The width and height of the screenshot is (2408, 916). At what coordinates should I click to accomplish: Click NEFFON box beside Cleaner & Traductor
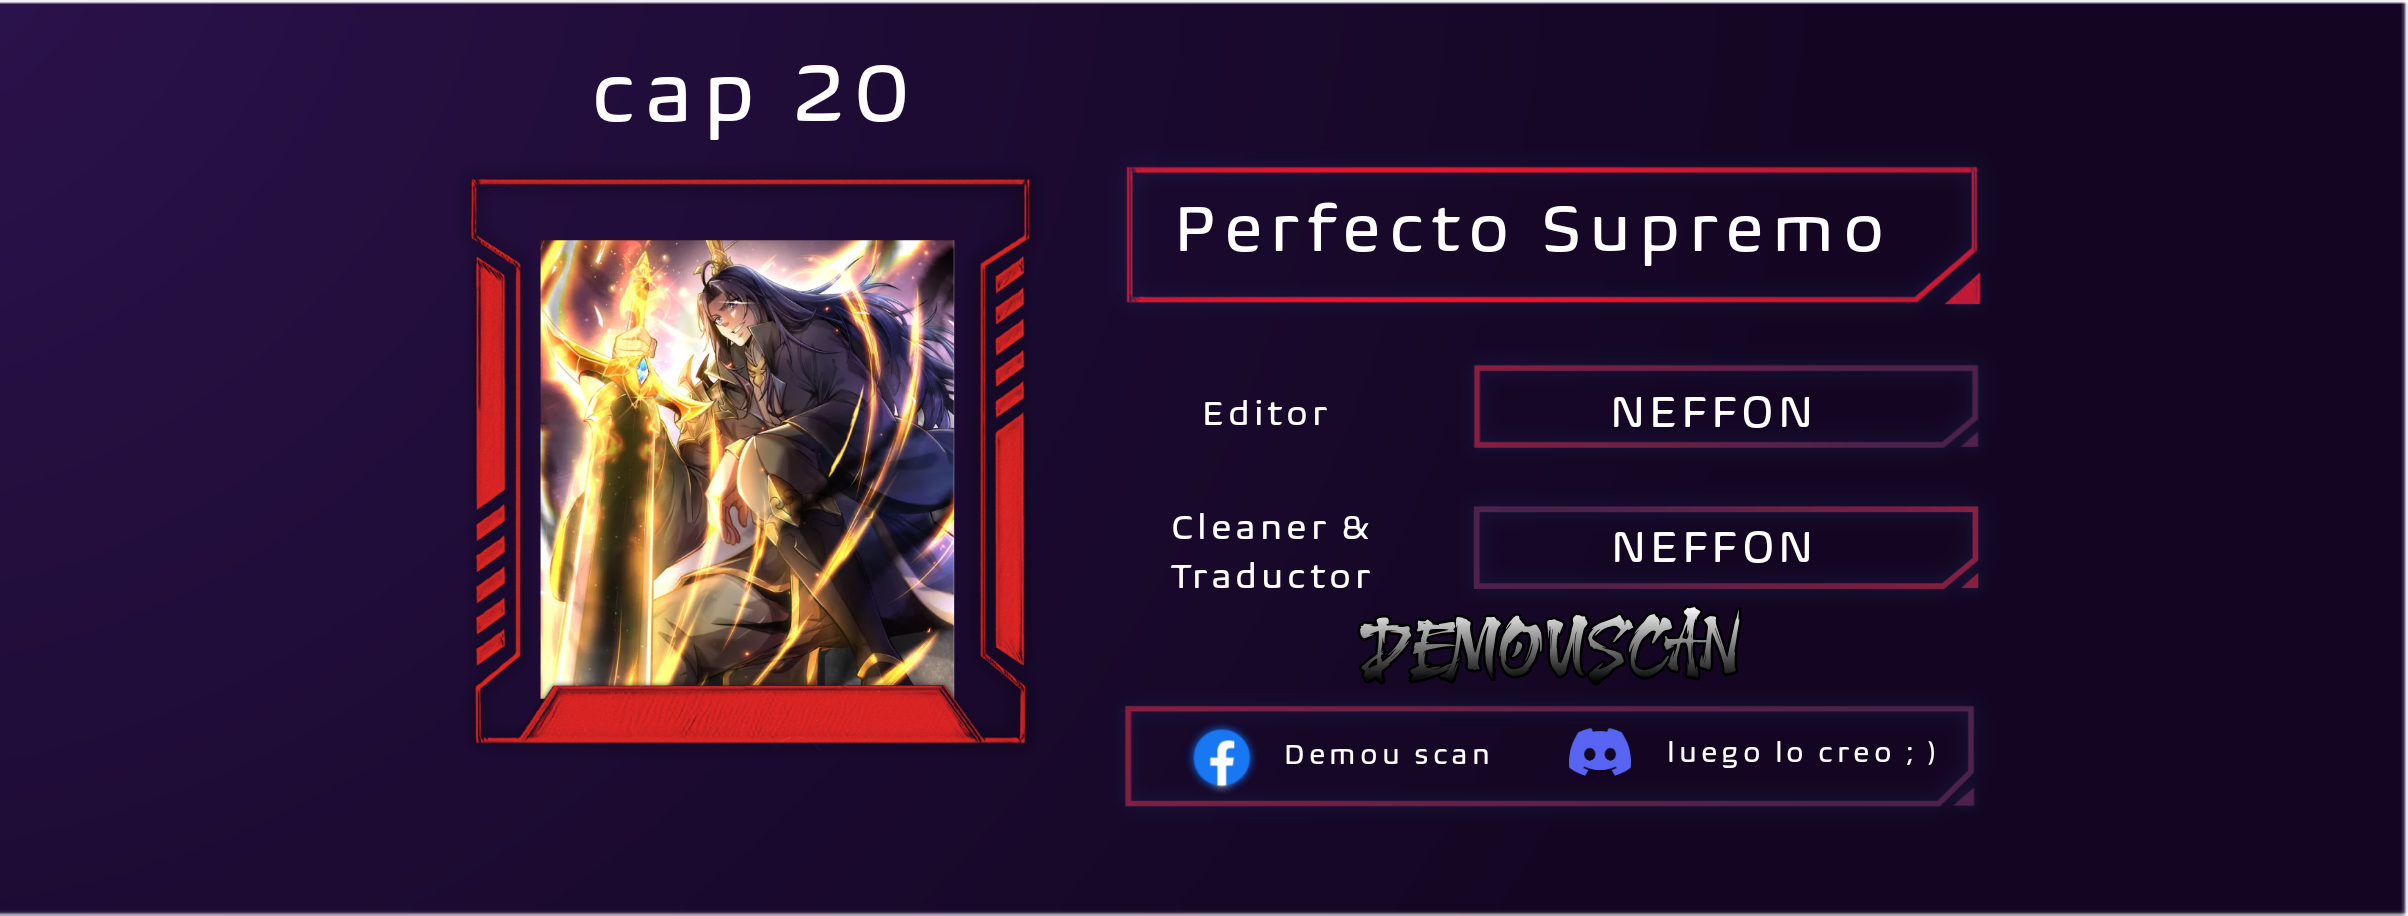[x=1726, y=547]
